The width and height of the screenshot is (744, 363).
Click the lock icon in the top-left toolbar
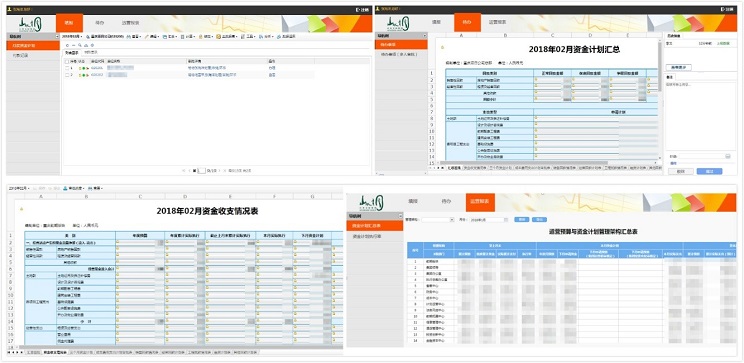coord(200,37)
